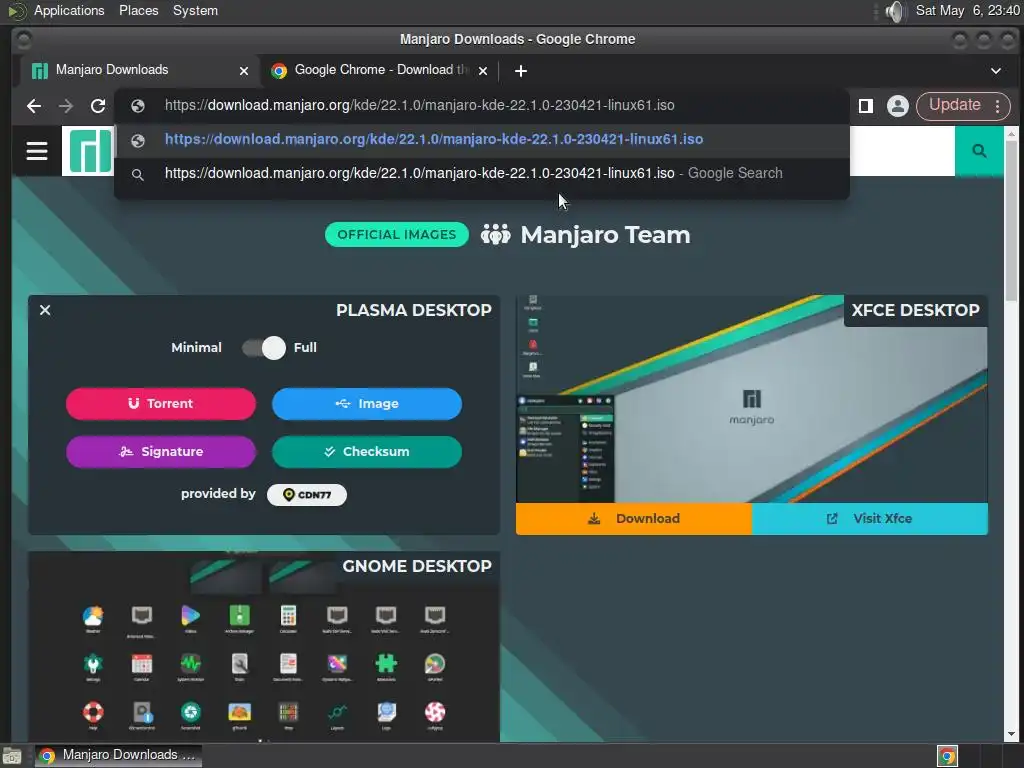Open the Chrome side panel icon

tap(866, 106)
